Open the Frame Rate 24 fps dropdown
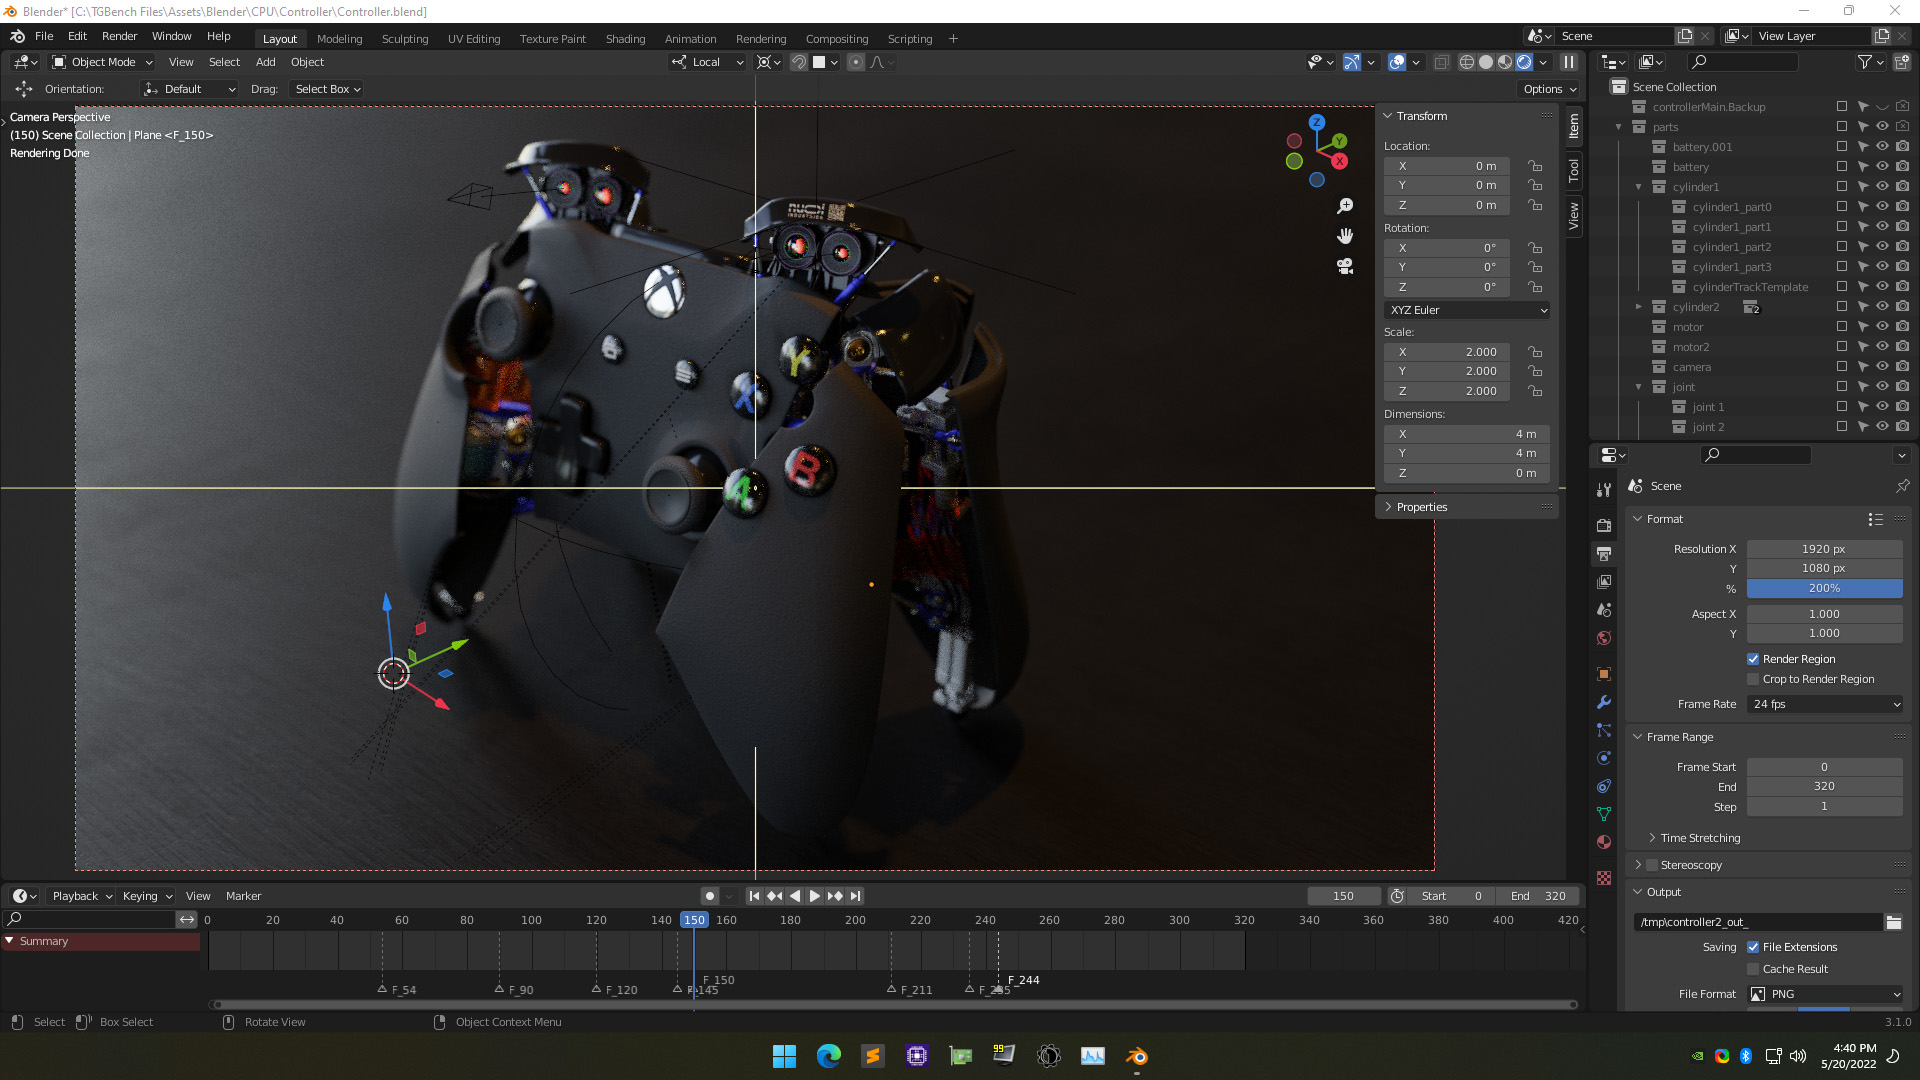Image resolution: width=1920 pixels, height=1080 pixels. click(1825, 704)
